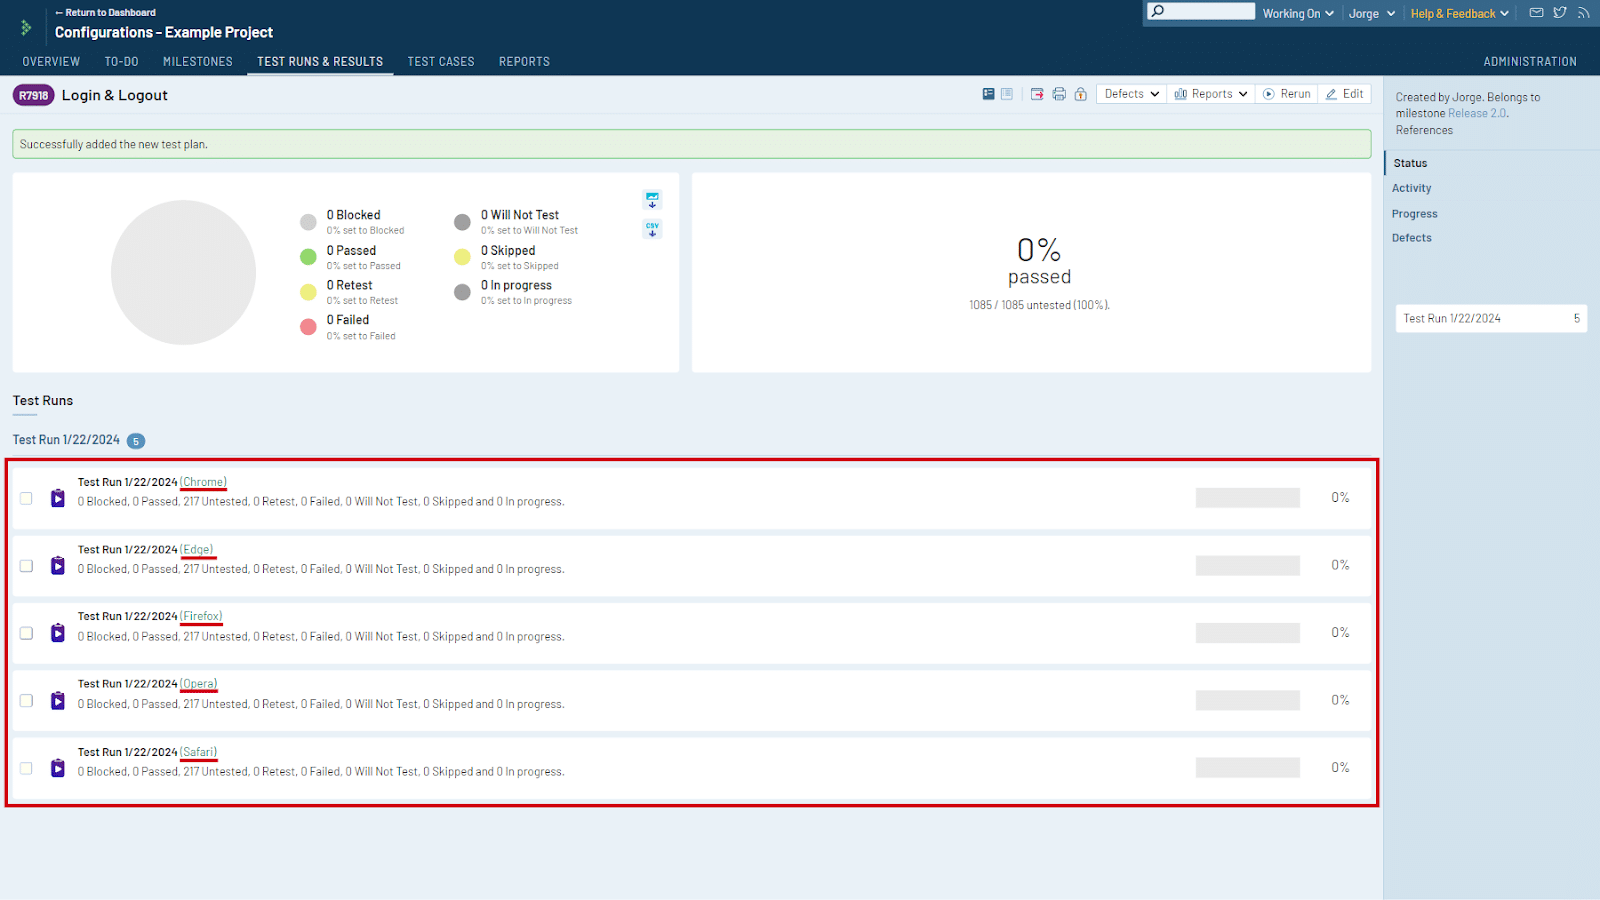The width and height of the screenshot is (1600, 900).
Task: Click the Twitter icon in the top bar
Action: pyautogui.click(x=1559, y=13)
